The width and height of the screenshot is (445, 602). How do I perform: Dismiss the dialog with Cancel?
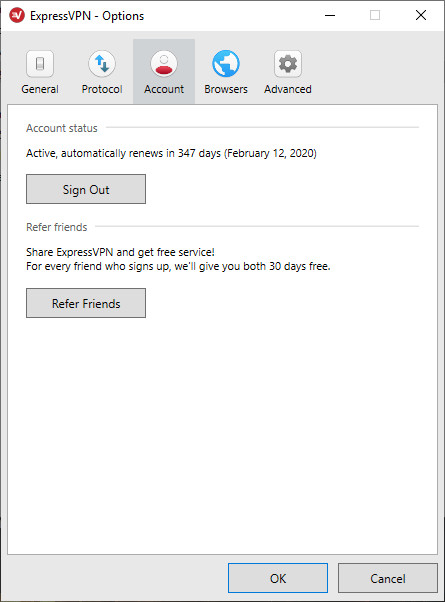click(388, 578)
